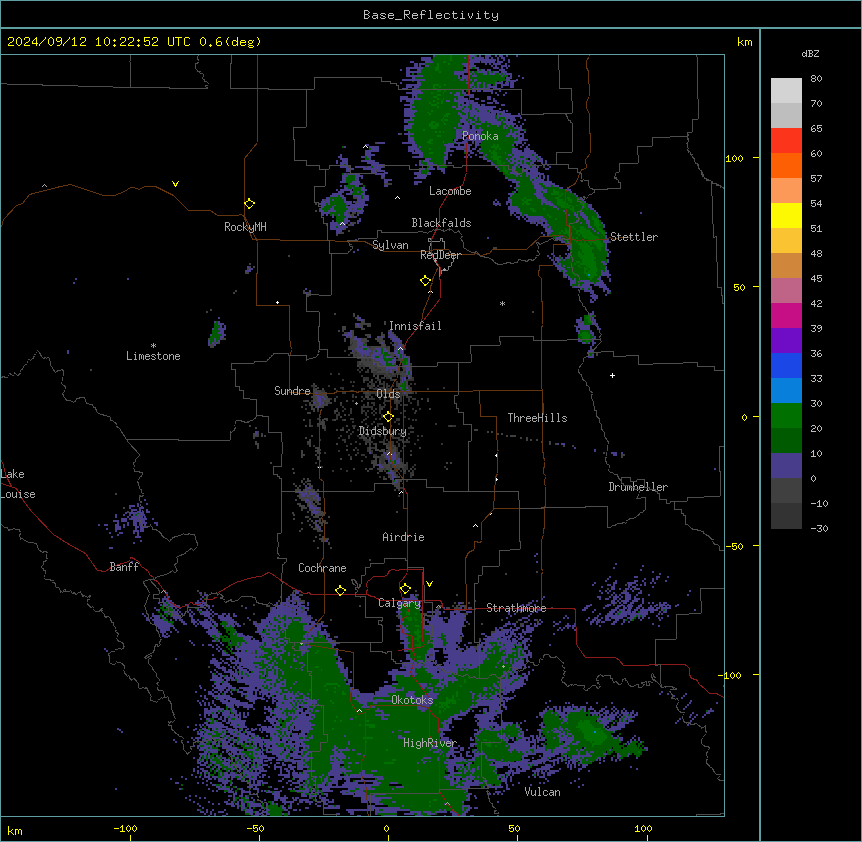Click the Sylvan label on the map

click(390, 245)
